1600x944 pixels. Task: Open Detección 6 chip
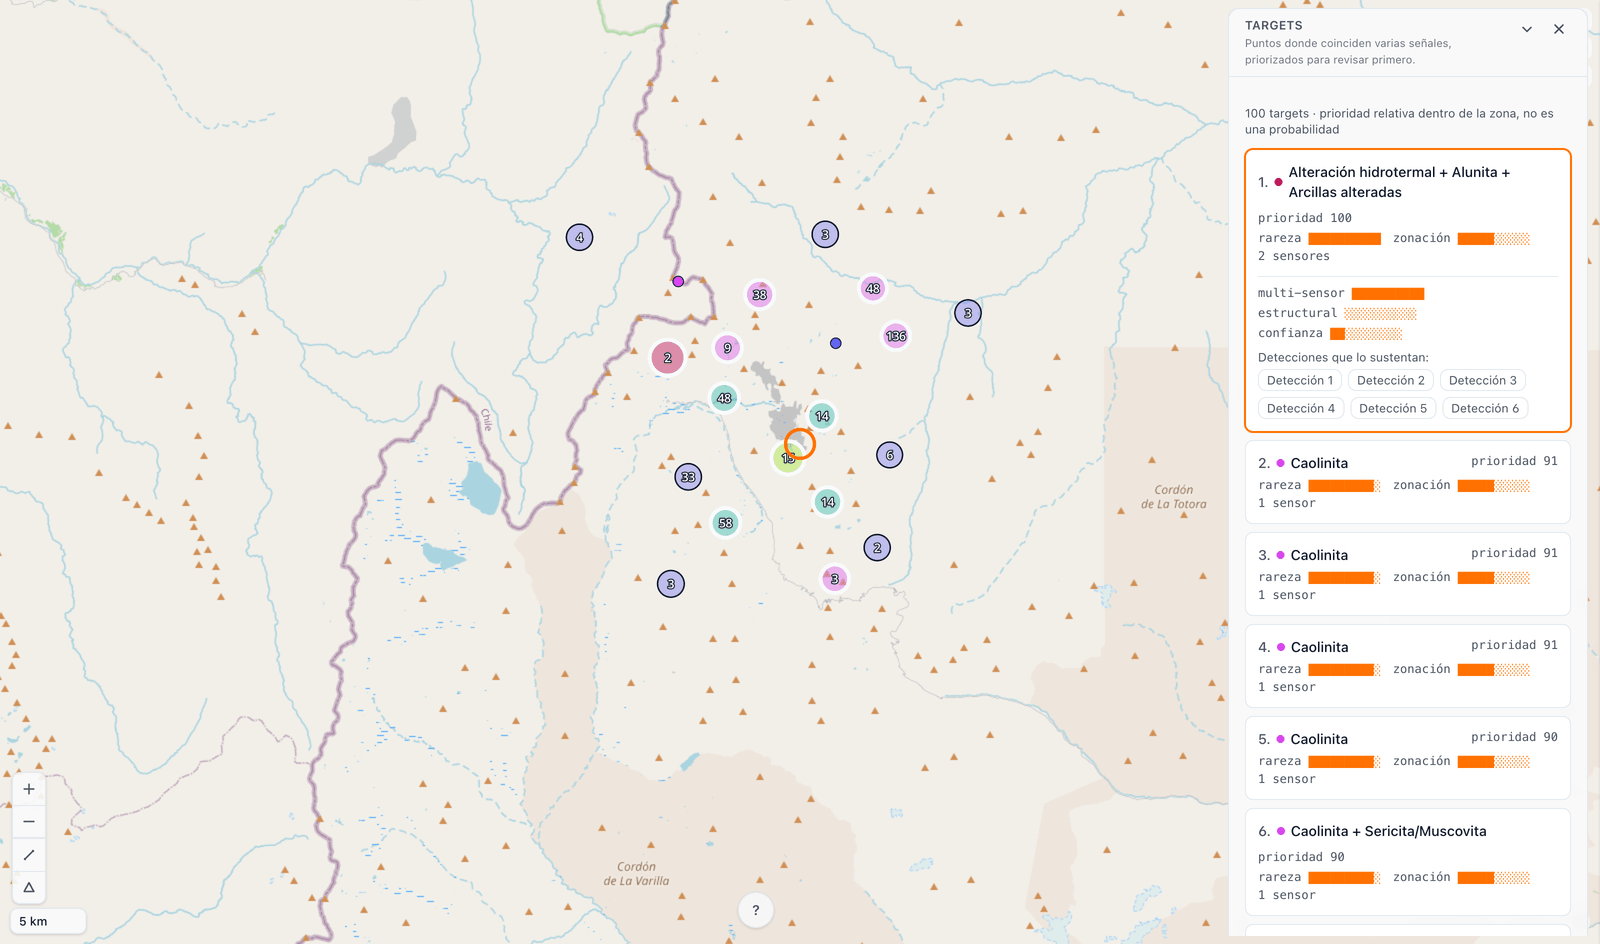[x=1485, y=408]
